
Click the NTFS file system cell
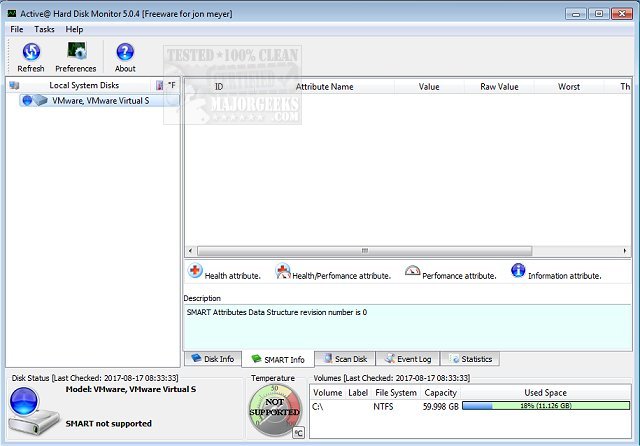click(x=383, y=406)
